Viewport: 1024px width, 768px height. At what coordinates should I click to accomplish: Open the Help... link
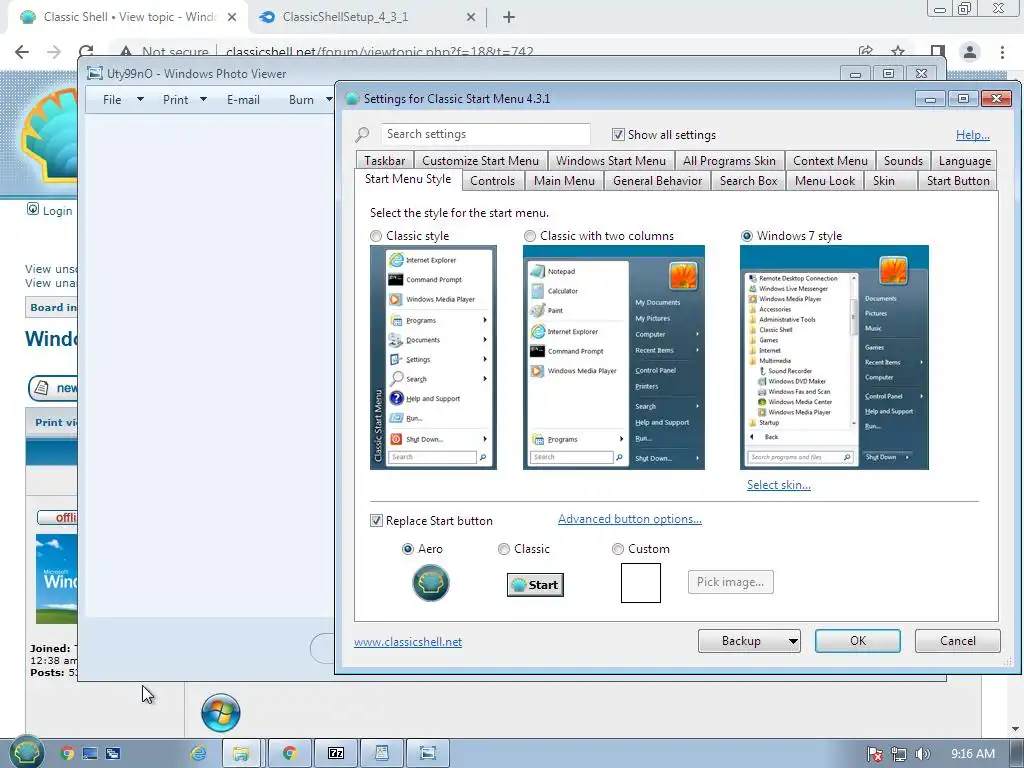click(x=972, y=135)
